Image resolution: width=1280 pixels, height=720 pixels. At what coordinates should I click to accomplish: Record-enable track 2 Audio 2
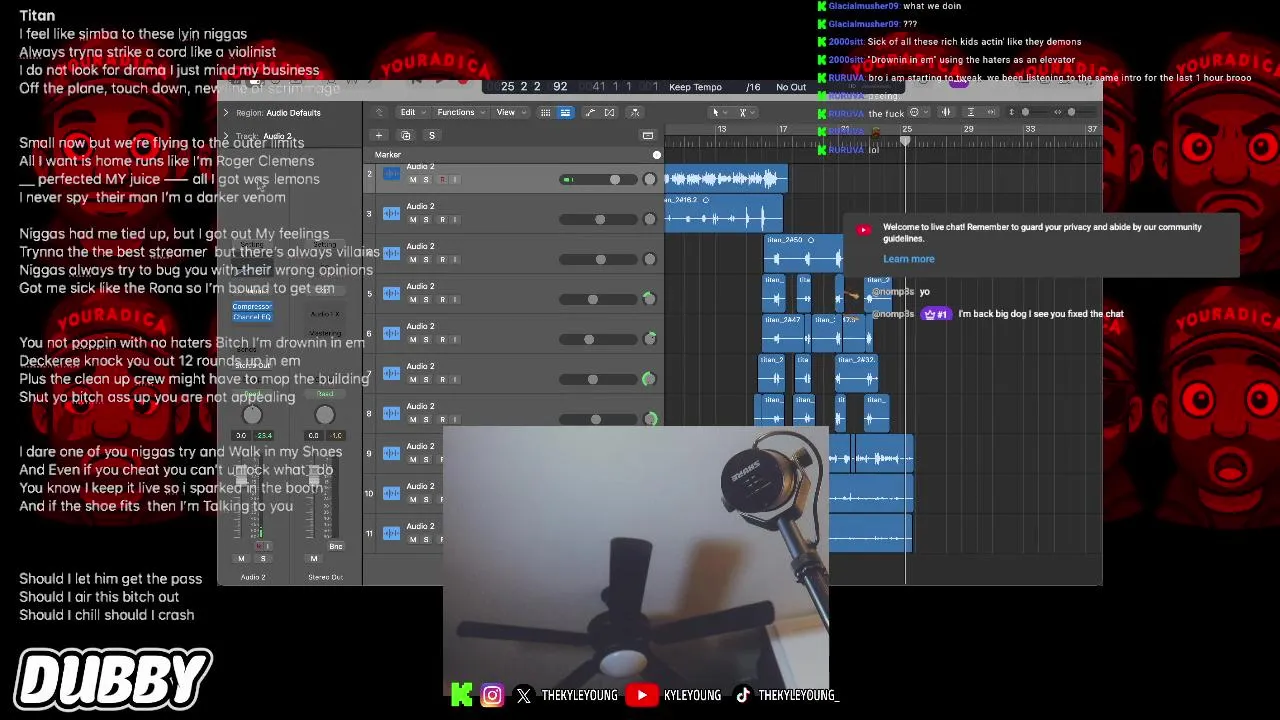[442, 180]
